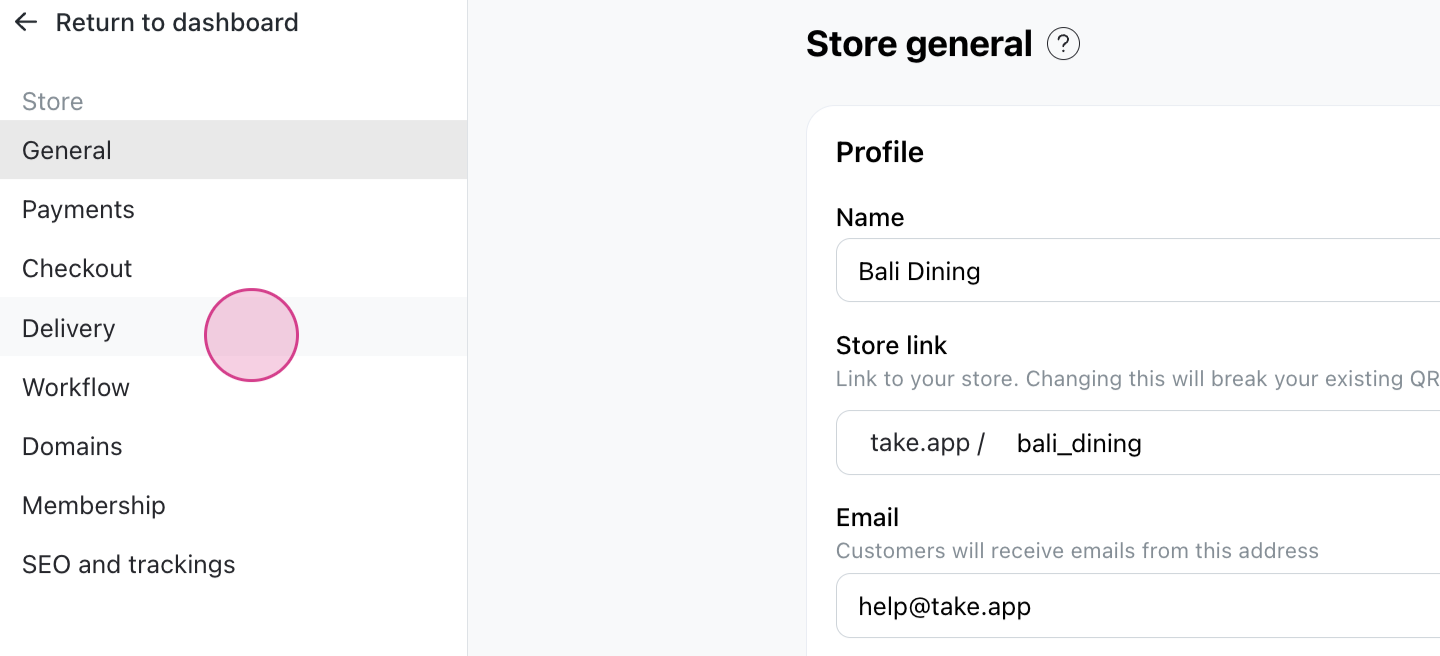1440x656 pixels.
Task: Click 'Customers will receive emails' hint text
Action: click(x=1077, y=551)
